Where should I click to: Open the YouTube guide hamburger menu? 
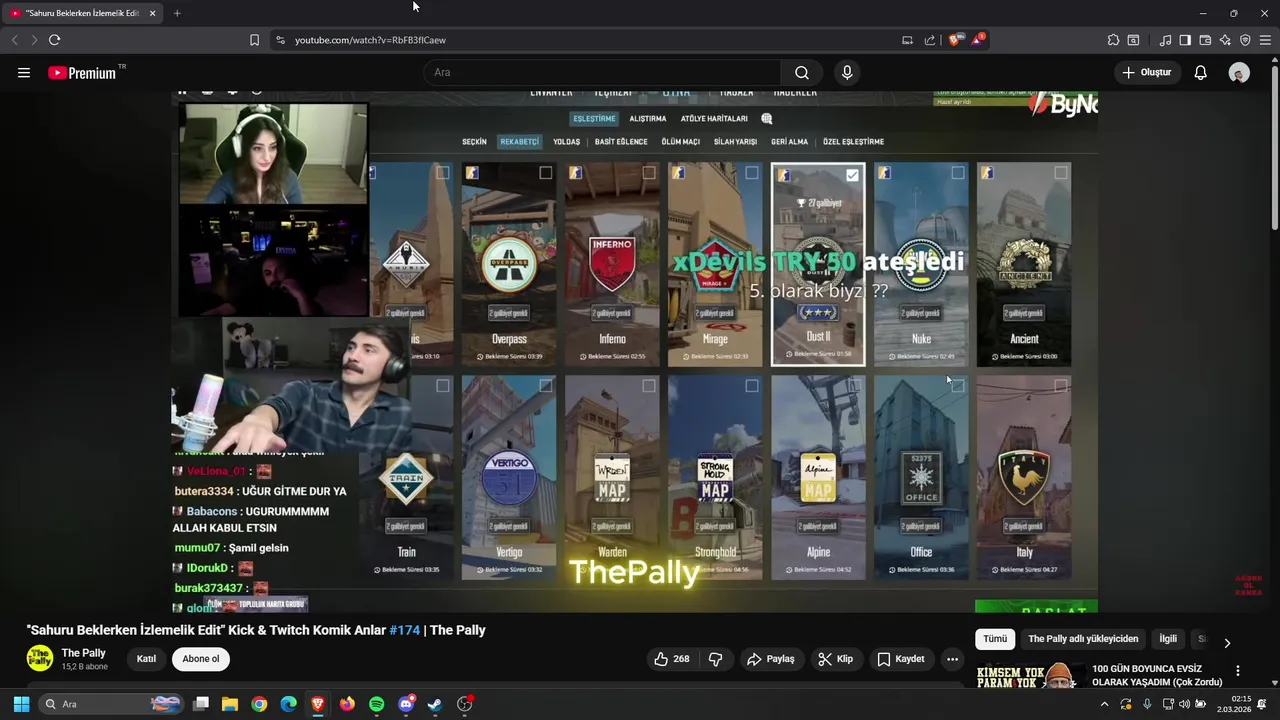24,72
